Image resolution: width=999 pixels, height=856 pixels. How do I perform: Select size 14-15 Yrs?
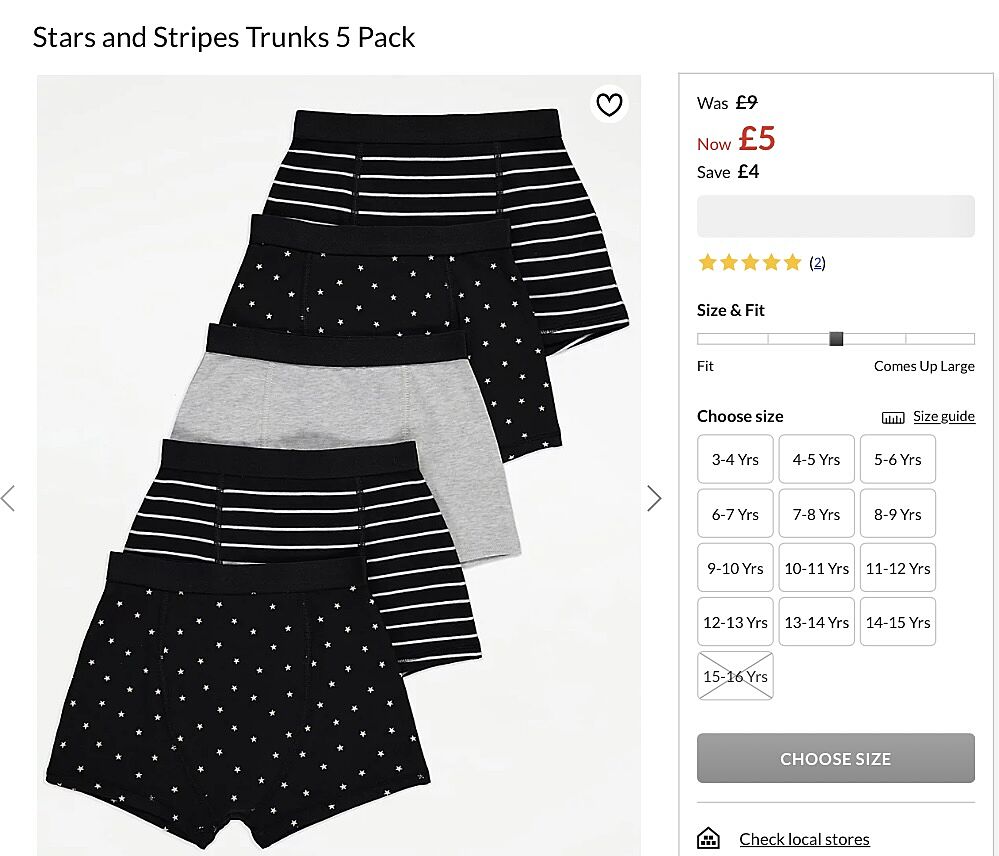tap(897, 622)
